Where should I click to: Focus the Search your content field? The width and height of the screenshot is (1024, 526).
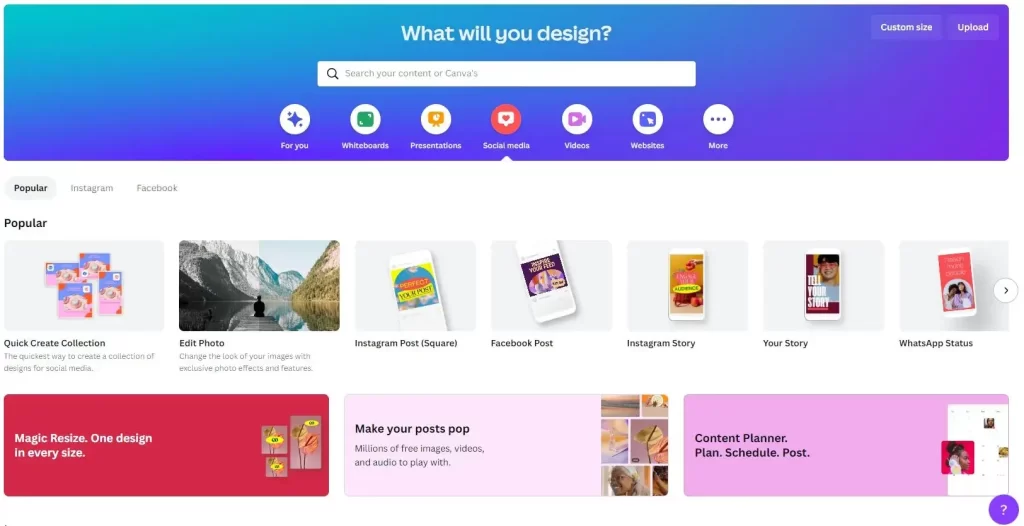point(506,74)
